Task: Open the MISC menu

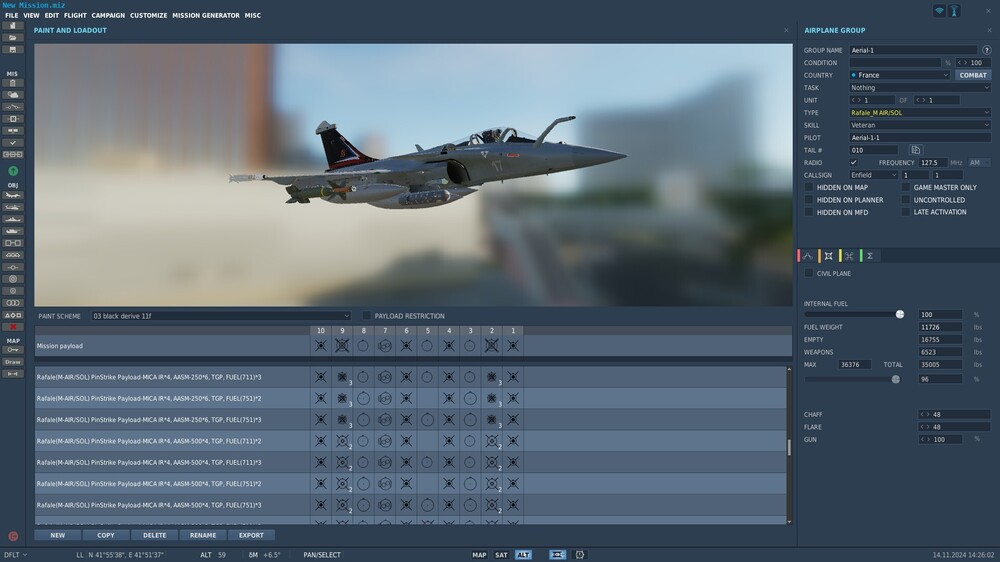Action: [x=253, y=15]
